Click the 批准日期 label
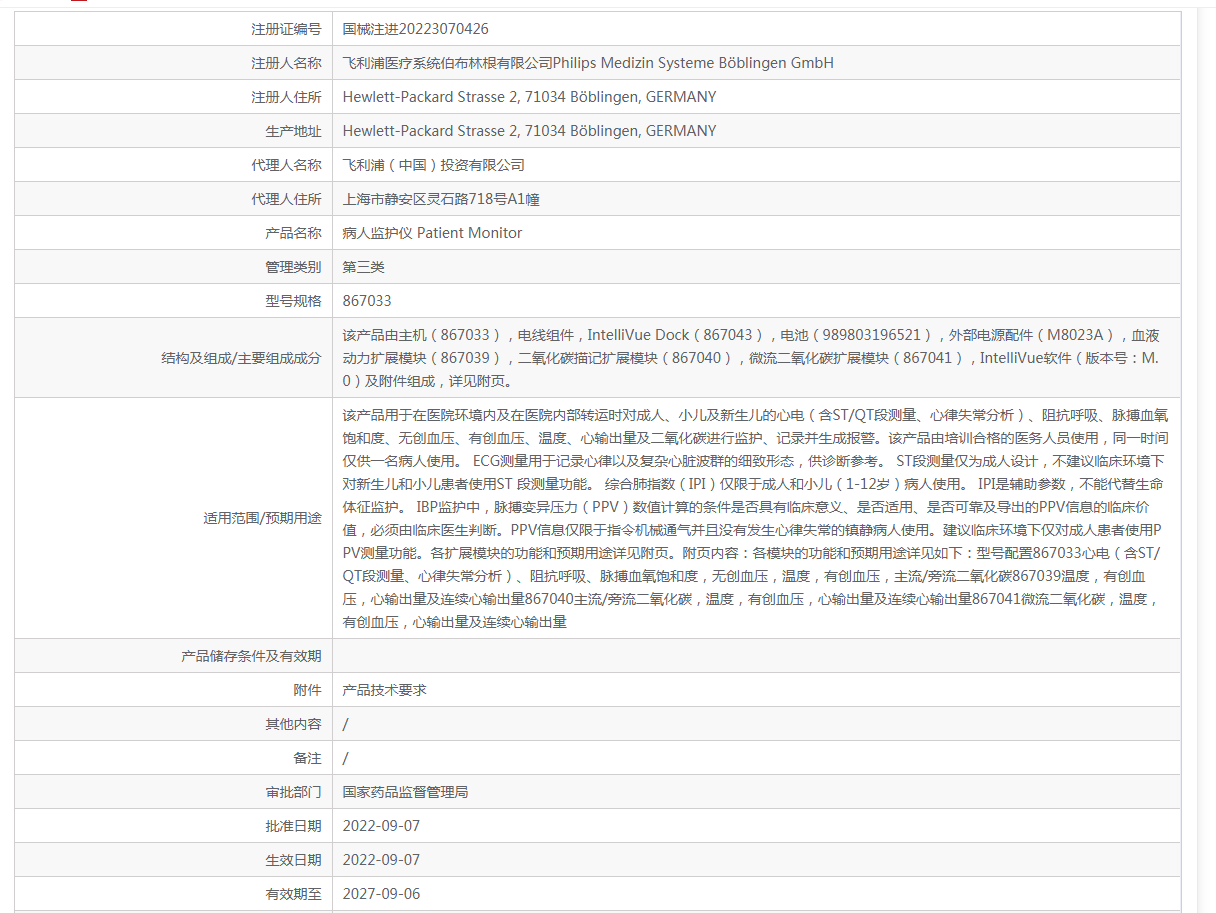 click(x=293, y=826)
